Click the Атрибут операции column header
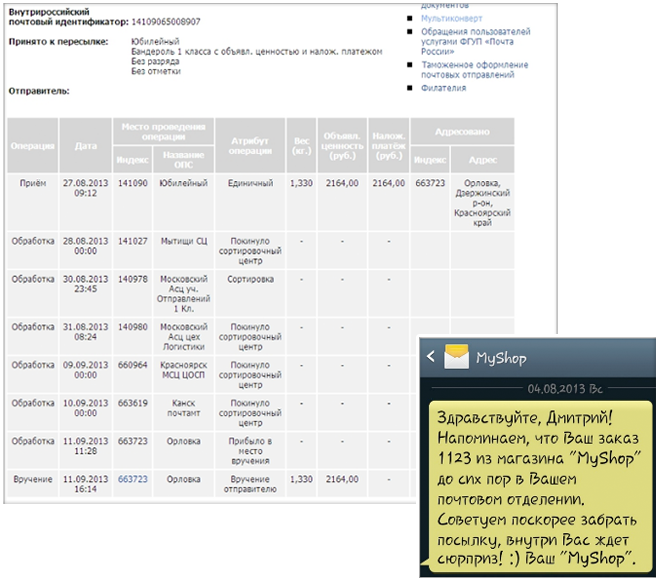Viewport: 659px width, 581px height. 249,145
